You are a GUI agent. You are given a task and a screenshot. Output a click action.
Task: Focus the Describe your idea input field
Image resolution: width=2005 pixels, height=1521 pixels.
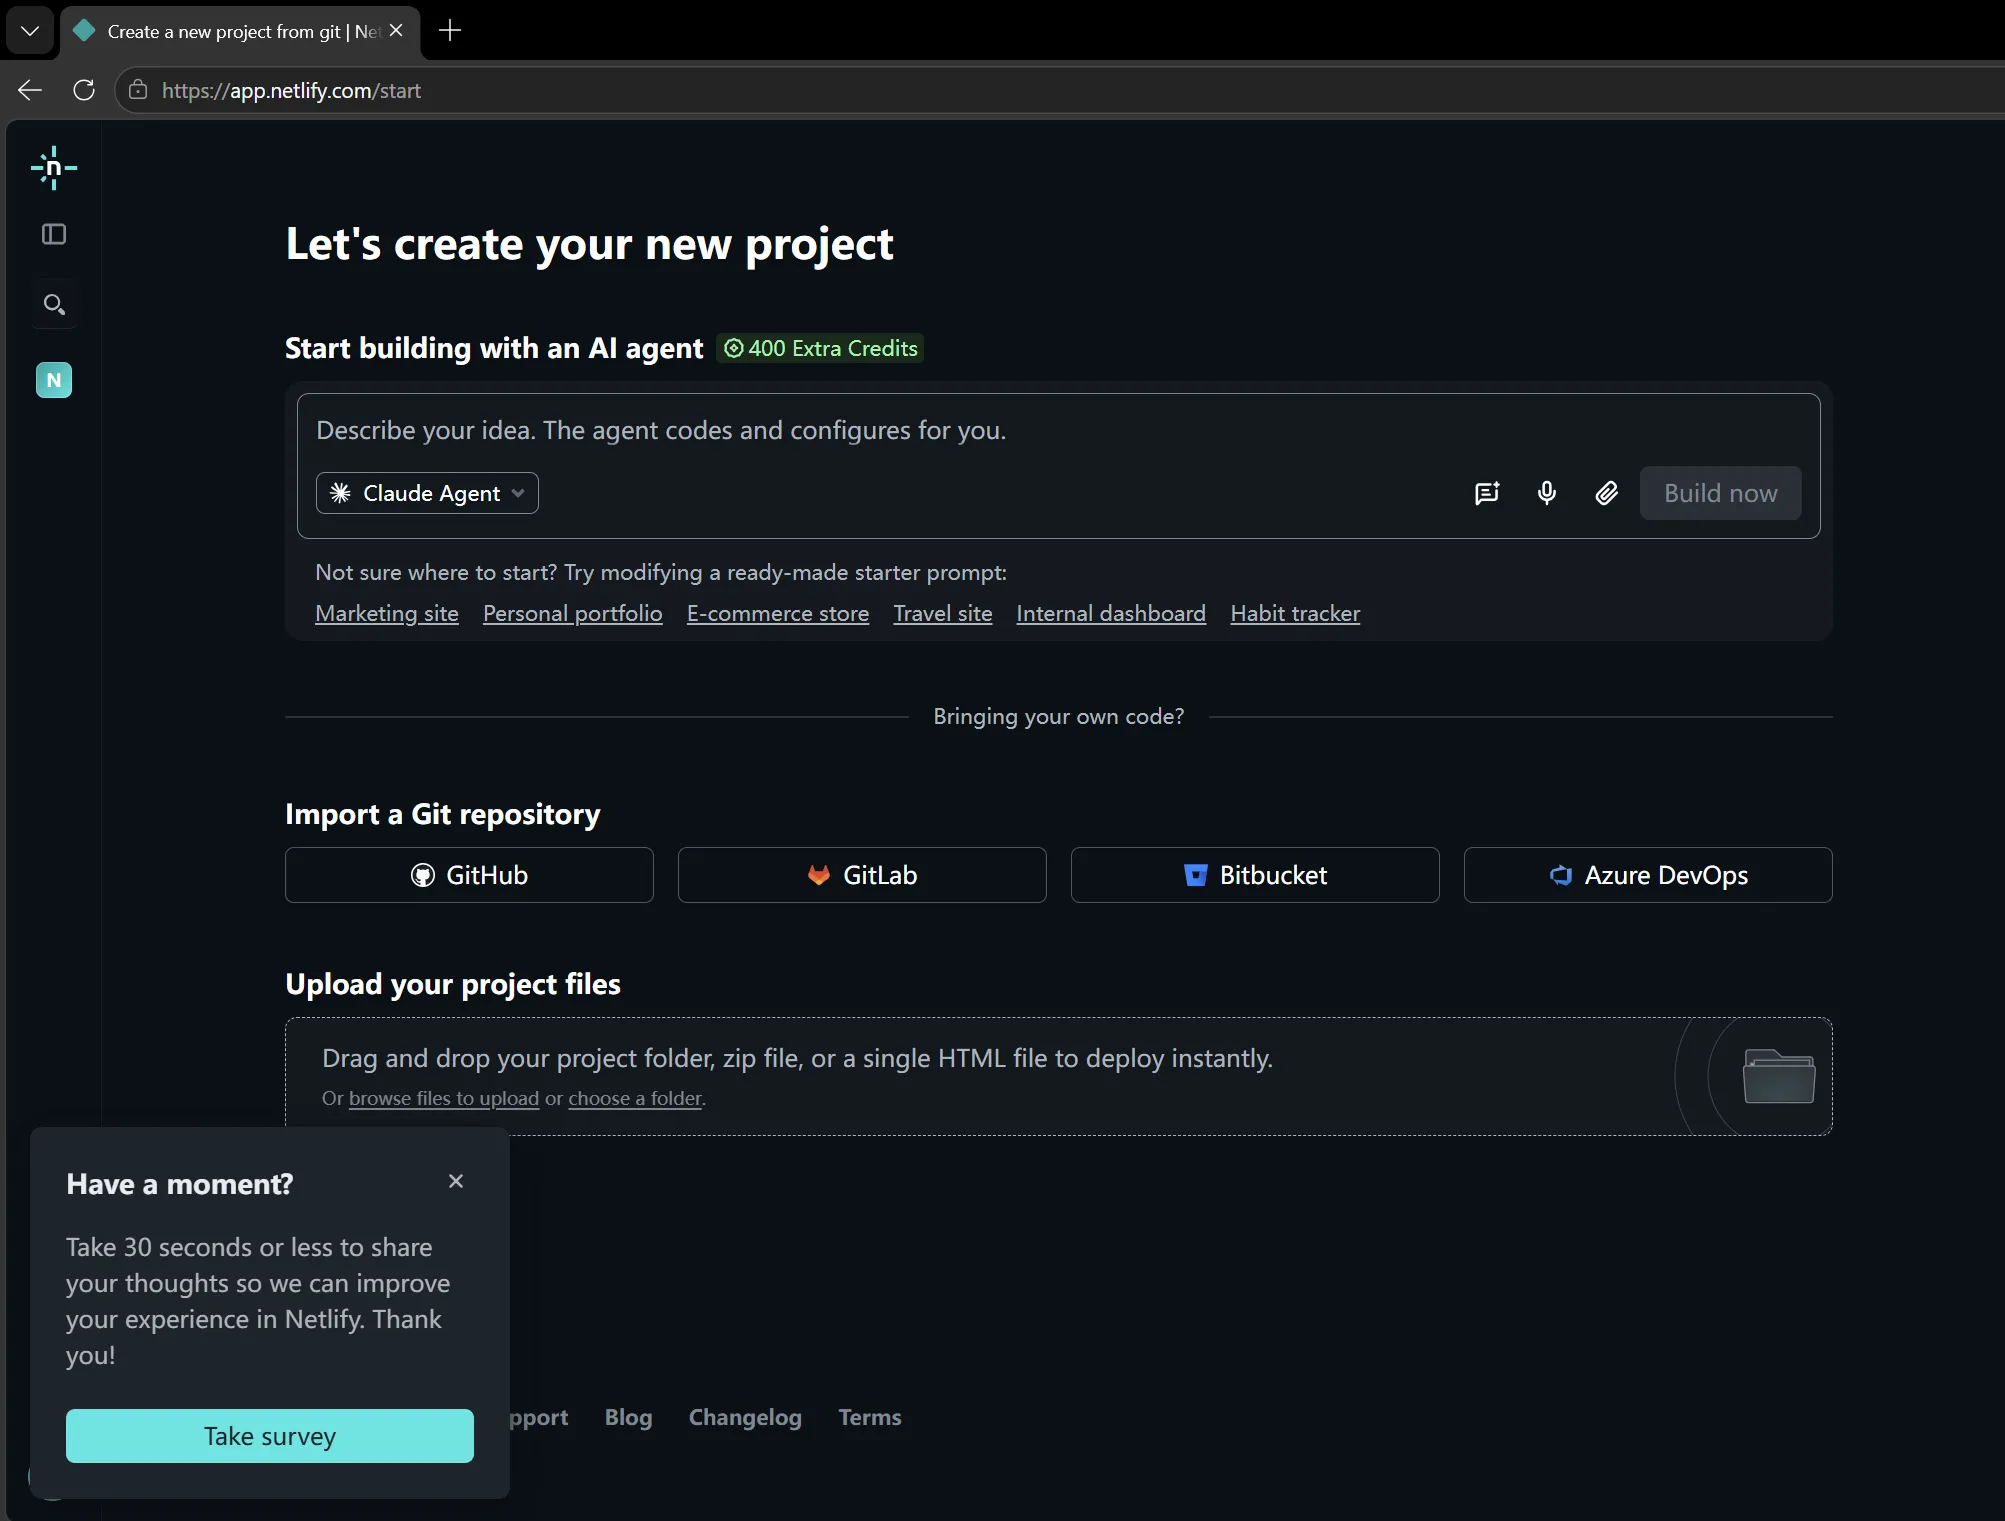tap(1058, 430)
